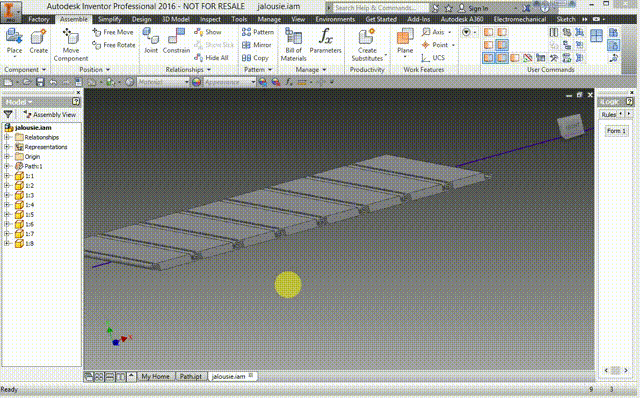Expand the Relationships folder node
This screenshot has width=640, height=398.
click(7, 137)
